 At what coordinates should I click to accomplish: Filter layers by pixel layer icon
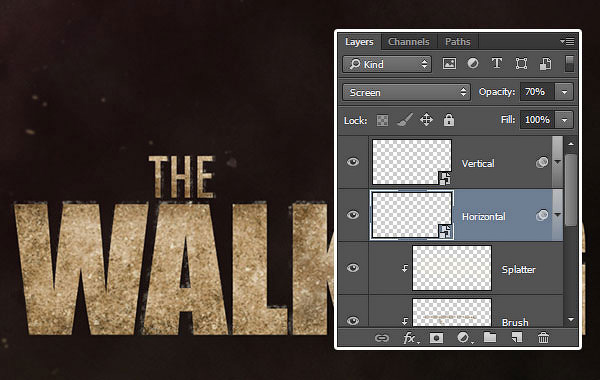[449, 64]
